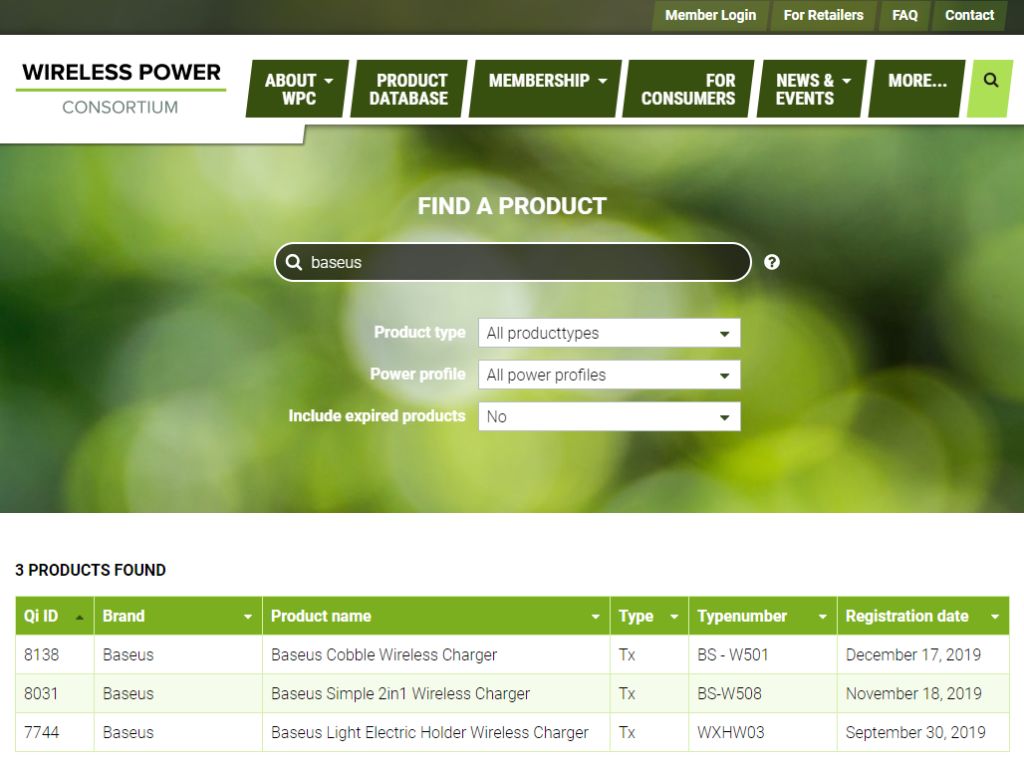The image size is (1024, 768).
Task: Click the Find a Product heading
Action: coord(512,206)
